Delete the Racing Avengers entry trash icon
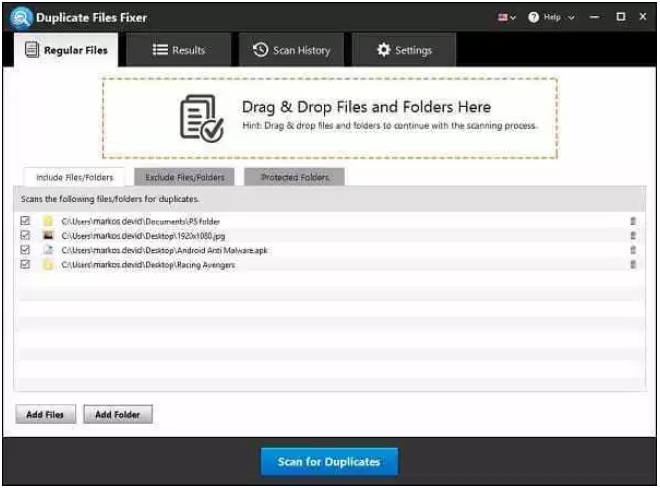Viewport: 660px width, 488px height. 633,264
